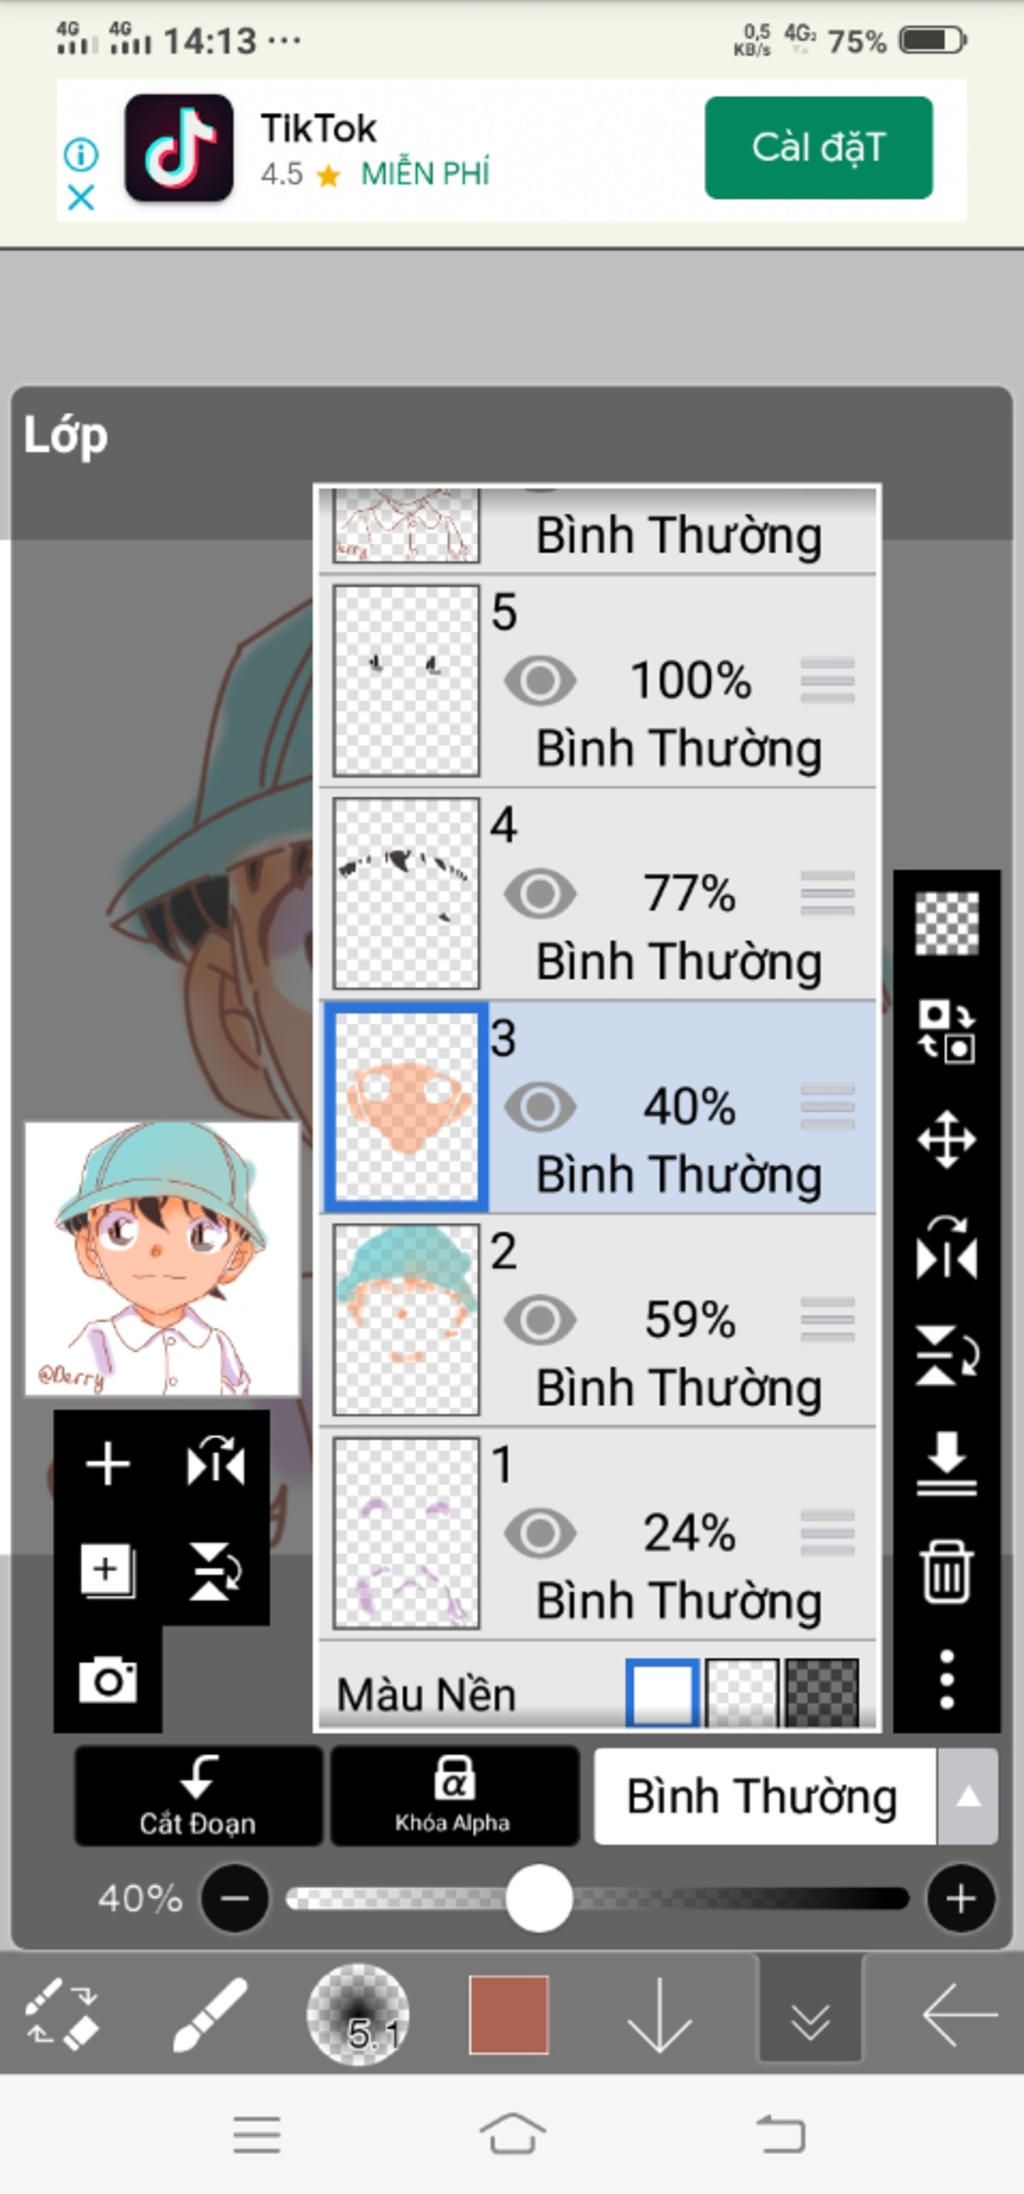This screenshot has height=2194, width=1024.
Task: Tap the single down arrow in toolbar
Action: [659, 2014]
